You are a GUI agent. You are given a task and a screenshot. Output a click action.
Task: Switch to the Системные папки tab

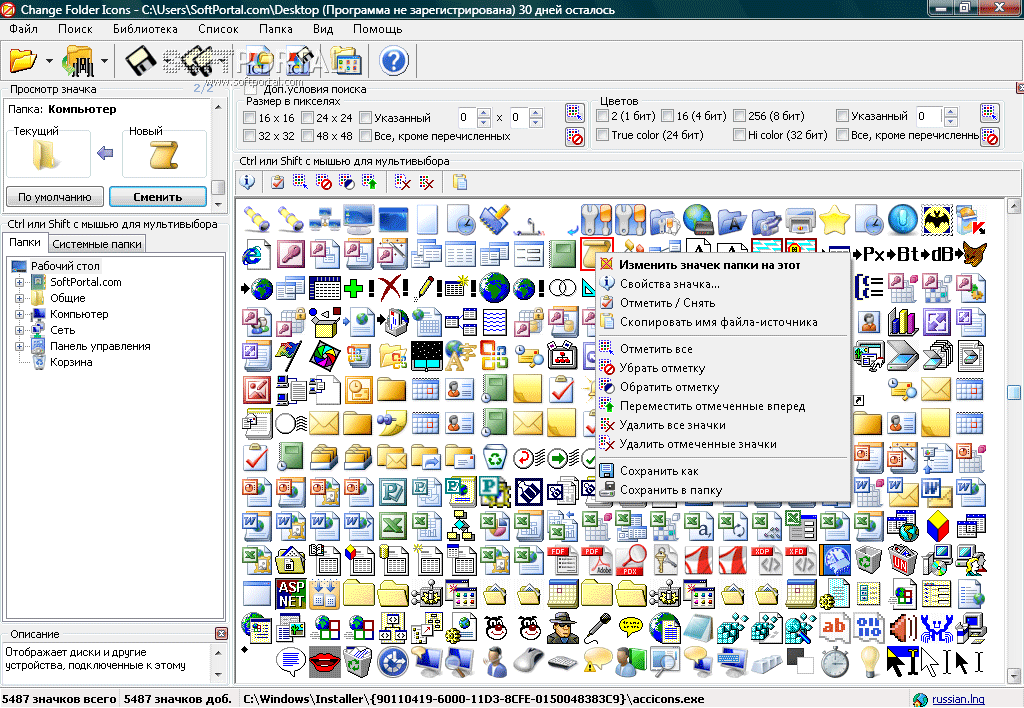click(97, 244)
